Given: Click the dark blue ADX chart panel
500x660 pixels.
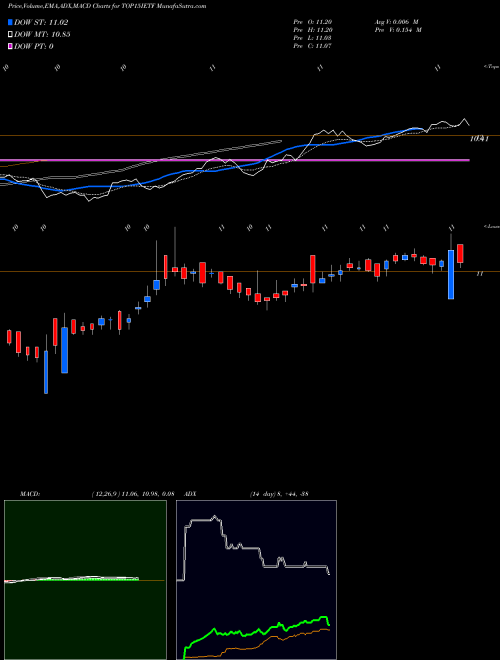Looking at the screenshot, I should (x=256, y=580).
